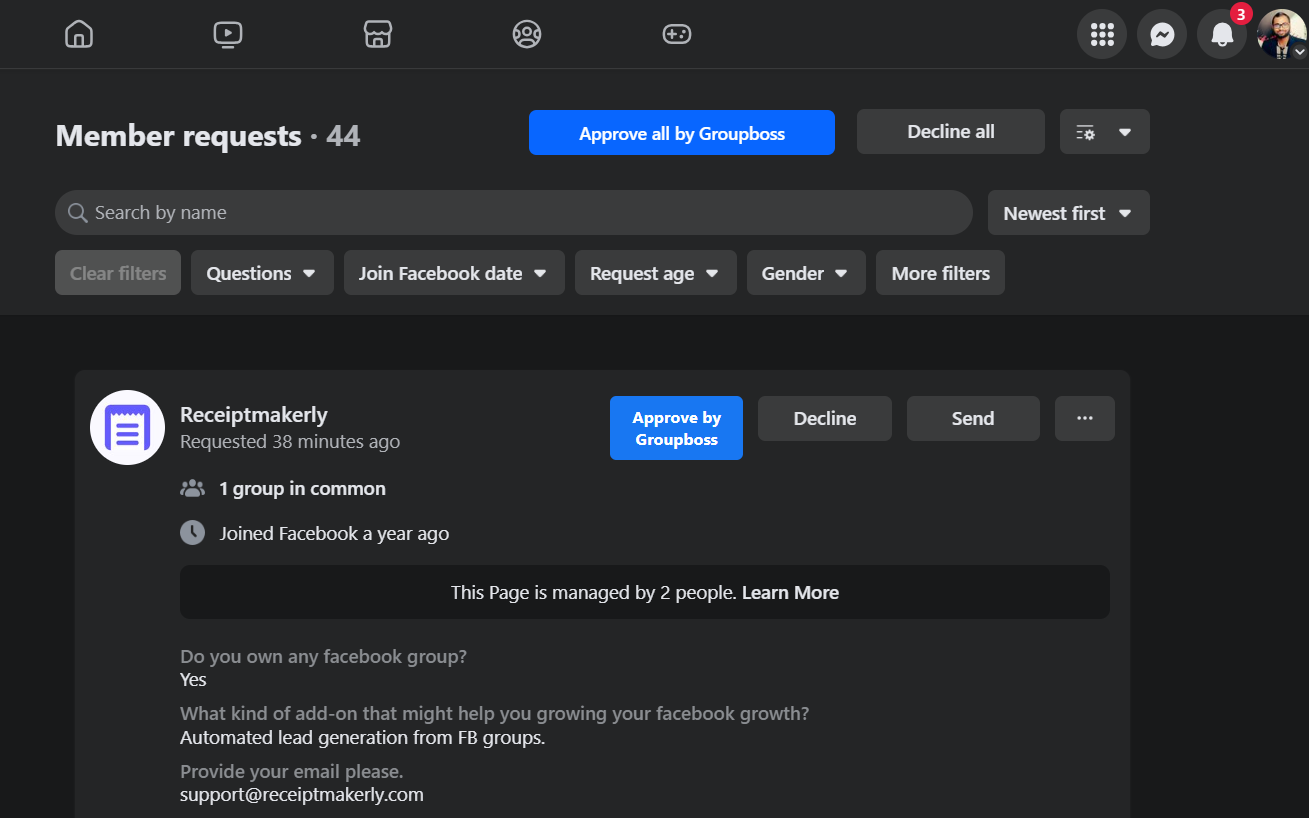
Task: Click the groups-in-common people icon
Action: tap(192, 489)
